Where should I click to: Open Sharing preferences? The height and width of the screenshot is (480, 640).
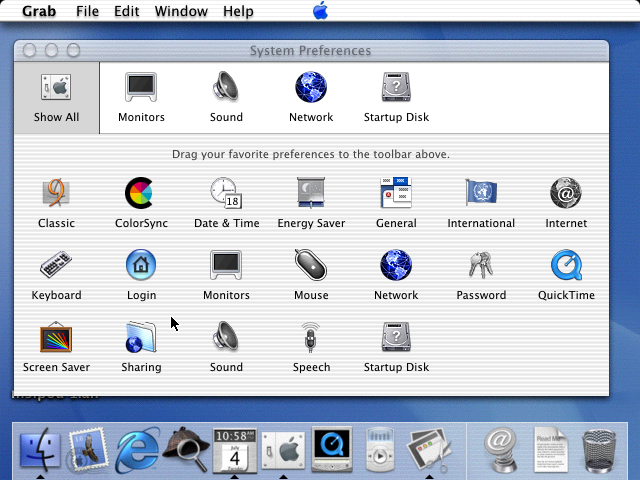141,347
